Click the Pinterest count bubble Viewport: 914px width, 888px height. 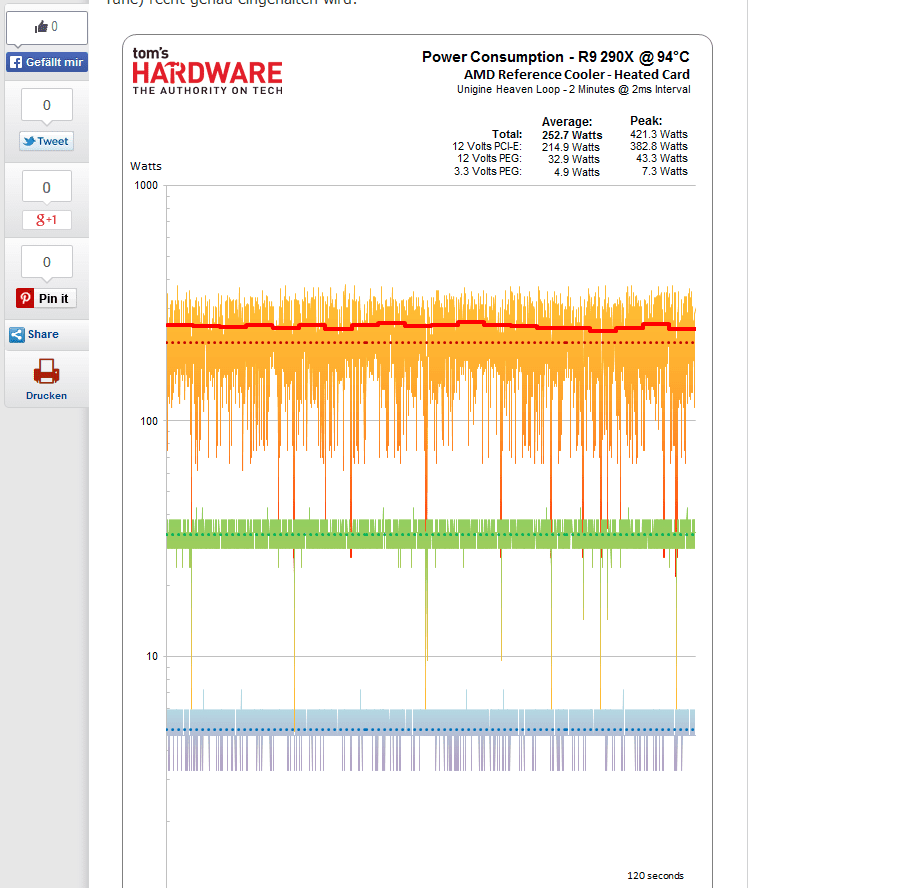click(x=47, y=262)
